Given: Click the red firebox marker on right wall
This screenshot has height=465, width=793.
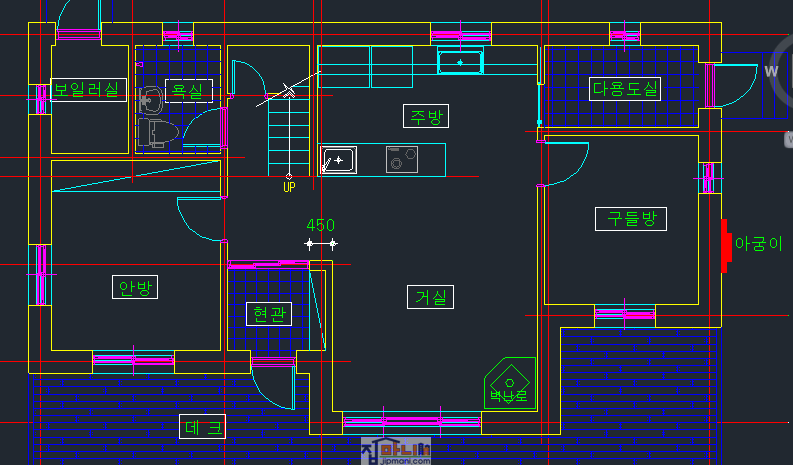Looking at the screenshot, I should point(724,246).
